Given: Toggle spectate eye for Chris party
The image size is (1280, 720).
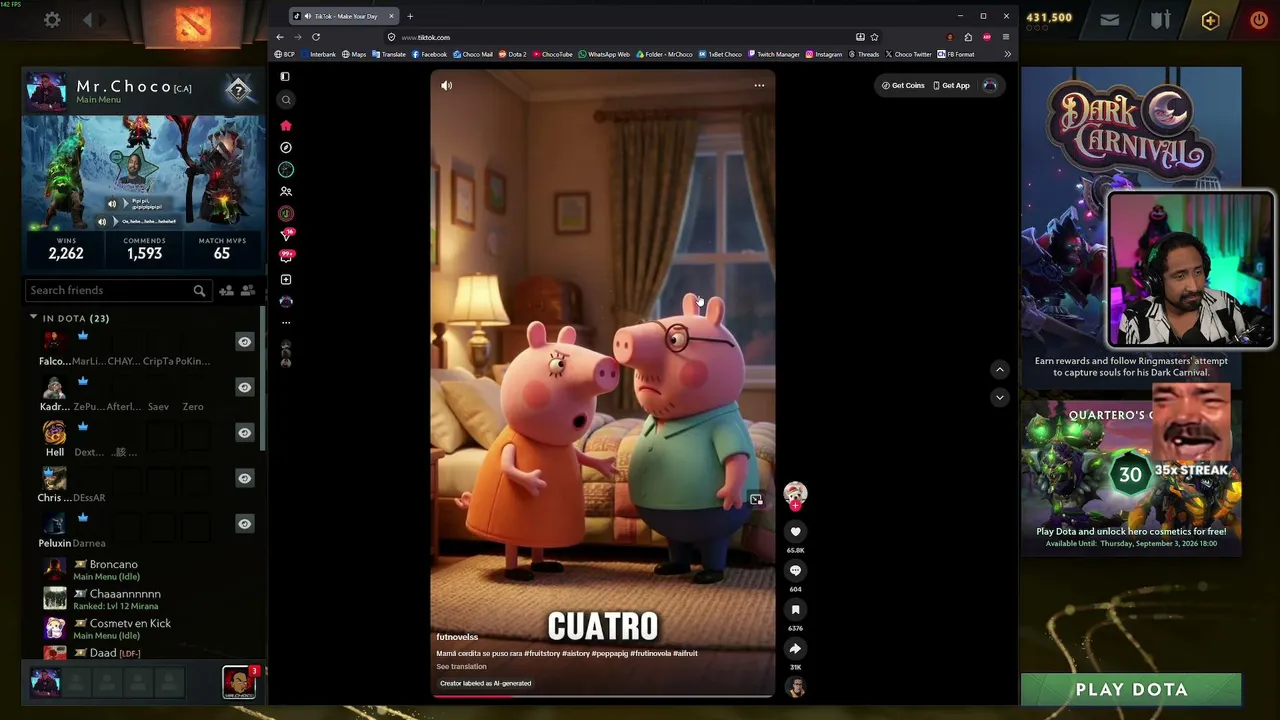Looking at the screenshot, I should [244, 478].
